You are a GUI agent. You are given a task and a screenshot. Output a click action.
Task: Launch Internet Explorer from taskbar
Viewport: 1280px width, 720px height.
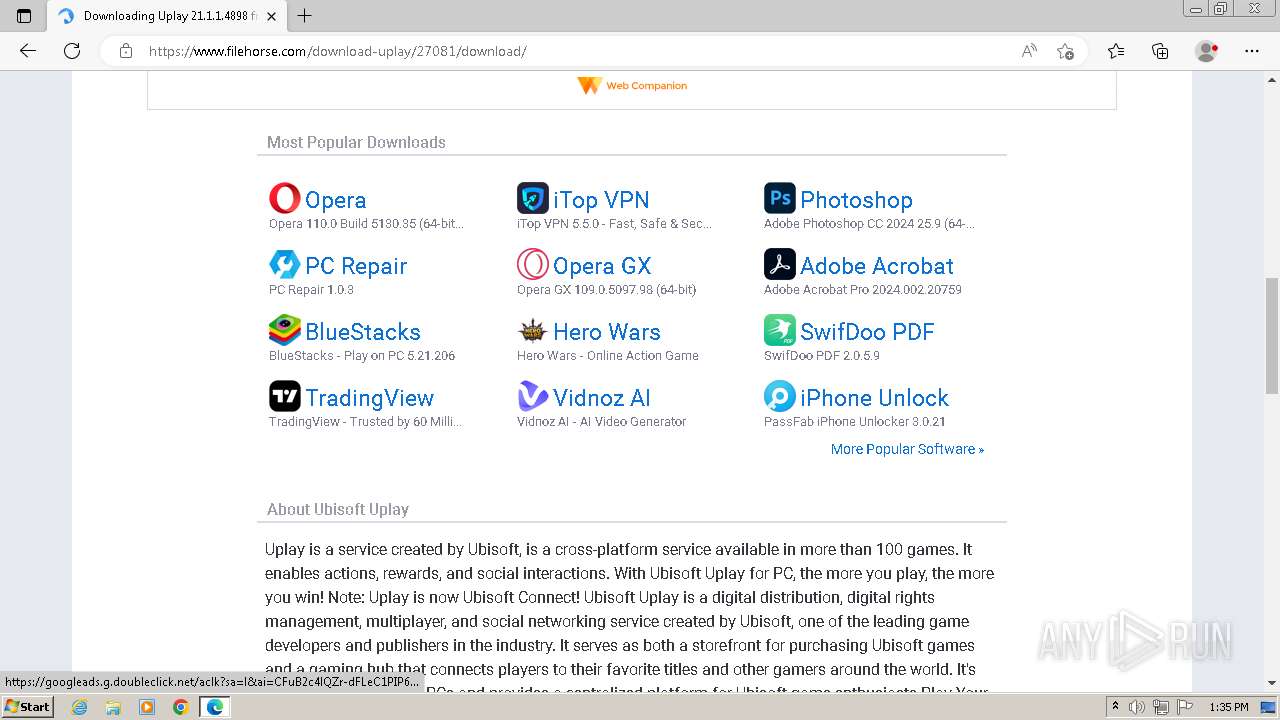(x=80, y=707)
